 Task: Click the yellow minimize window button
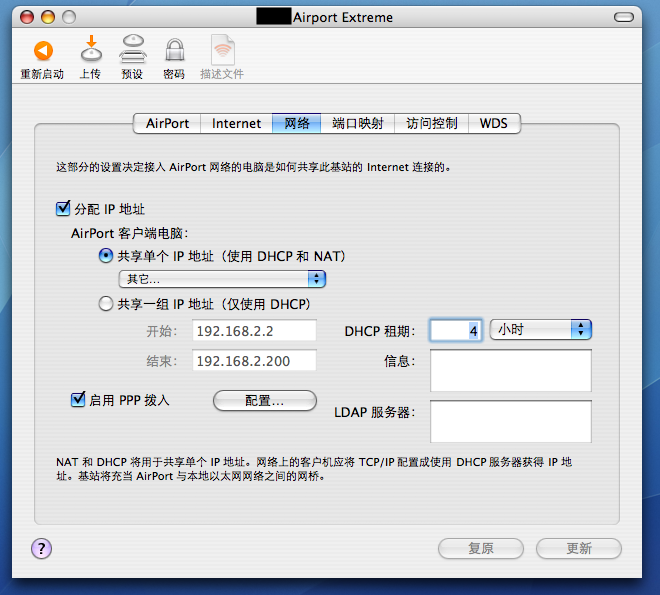[48, 17]
